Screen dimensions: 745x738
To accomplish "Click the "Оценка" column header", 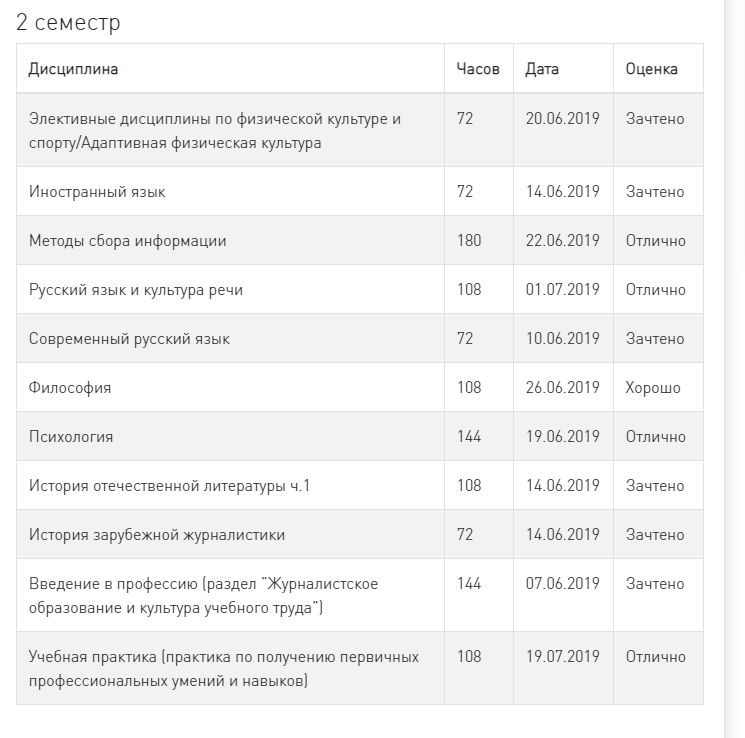I will coord(651,69).
